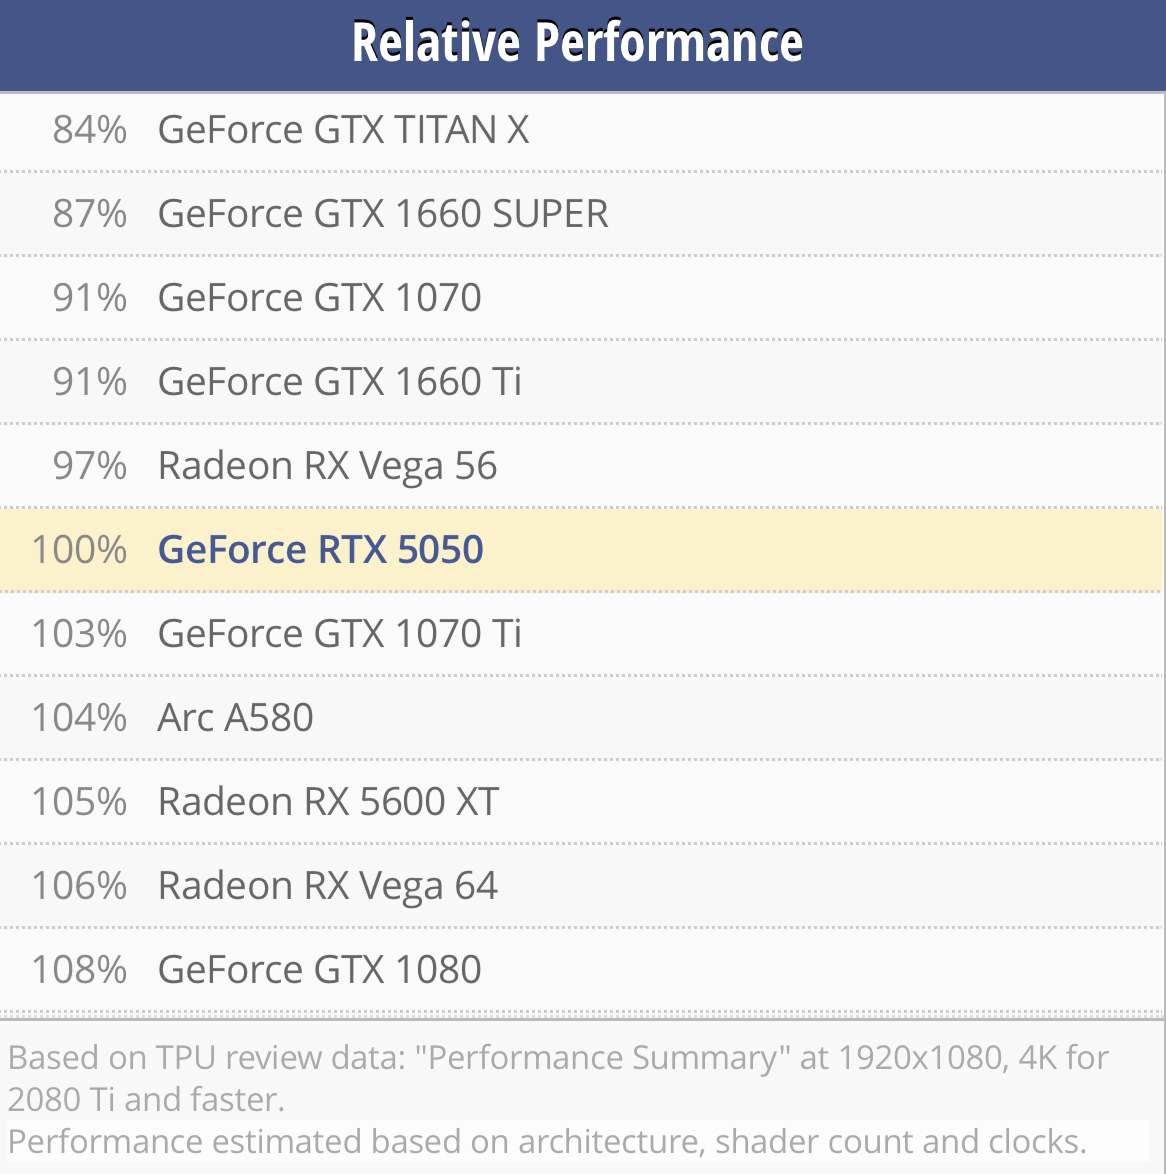Screen dimensions: 1166x1174
Task: Select the 108% performance value
Action: point(79,970)
